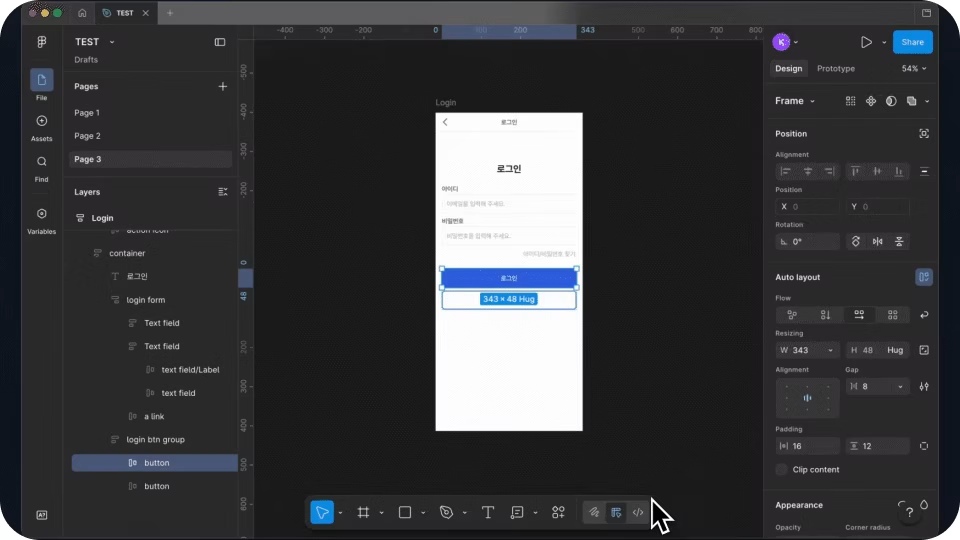Click the help question mark button
Viewport: 960px width, 540px height.
pyautogui.click(x=909, y=512)
